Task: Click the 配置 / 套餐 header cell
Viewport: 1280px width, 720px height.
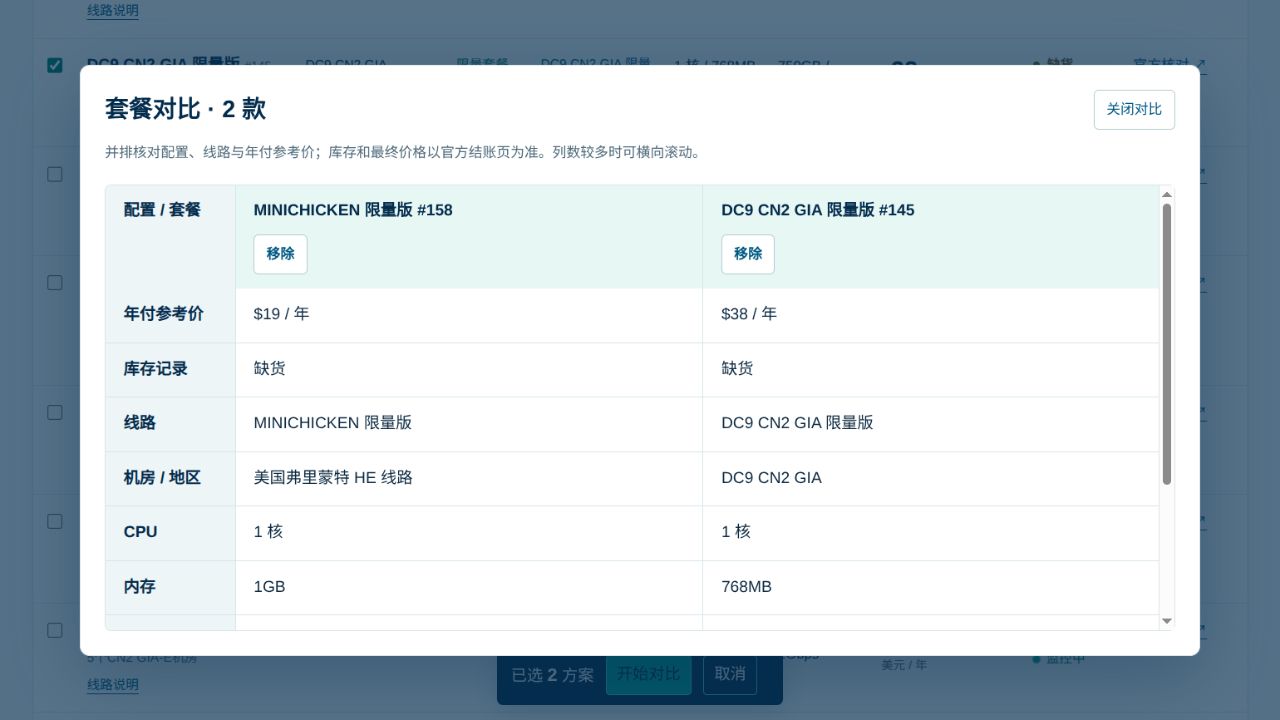Action: (170, 237)
